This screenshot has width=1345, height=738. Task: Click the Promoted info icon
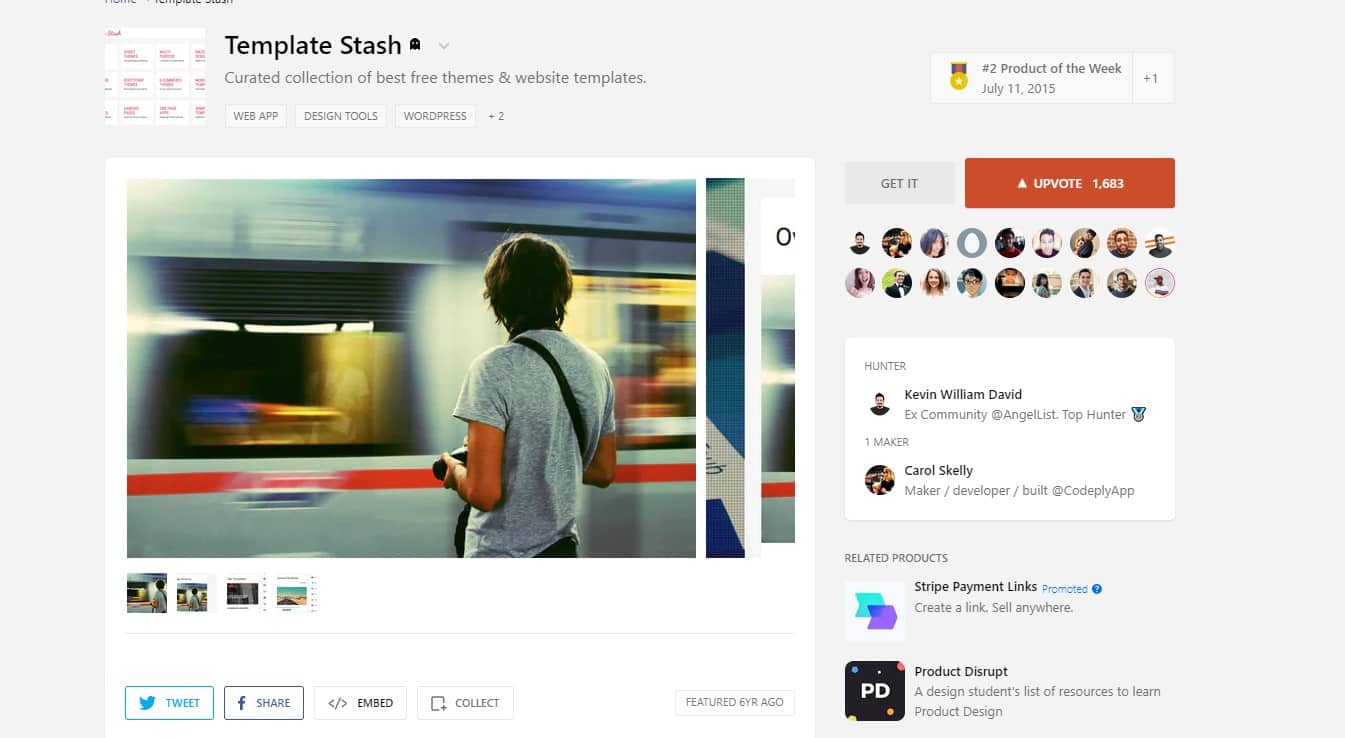coord(1097,589)
